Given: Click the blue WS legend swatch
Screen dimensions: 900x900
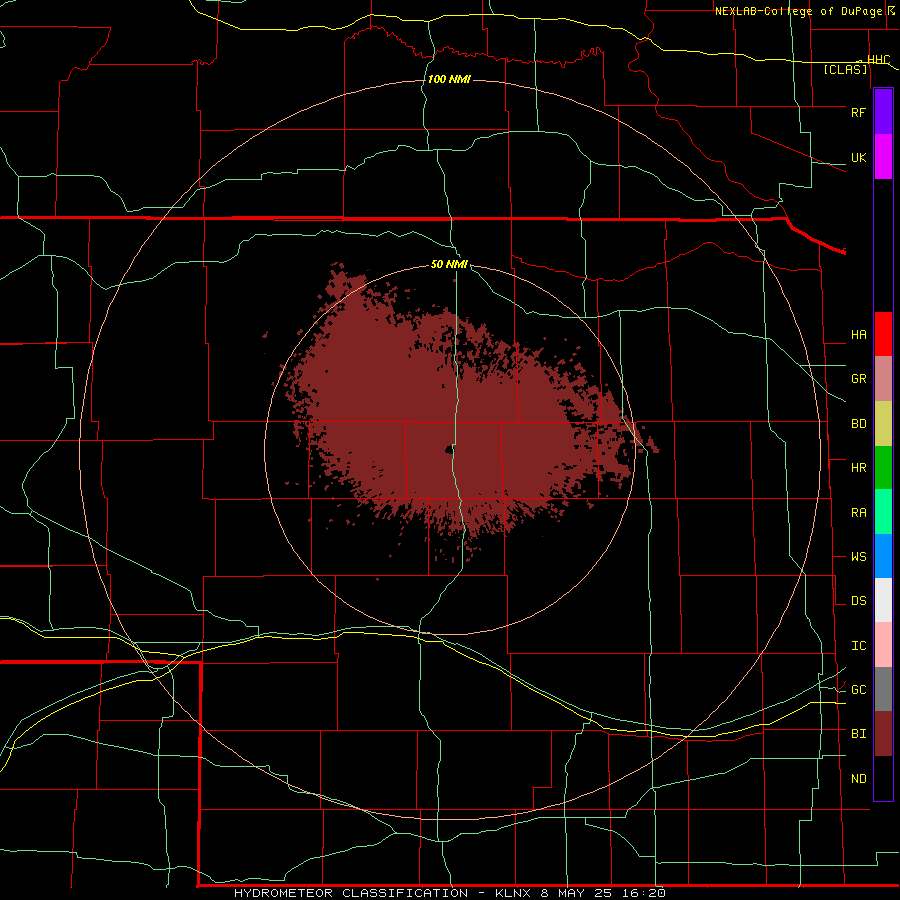Looking at the screenshot, I should click(883, 556).
